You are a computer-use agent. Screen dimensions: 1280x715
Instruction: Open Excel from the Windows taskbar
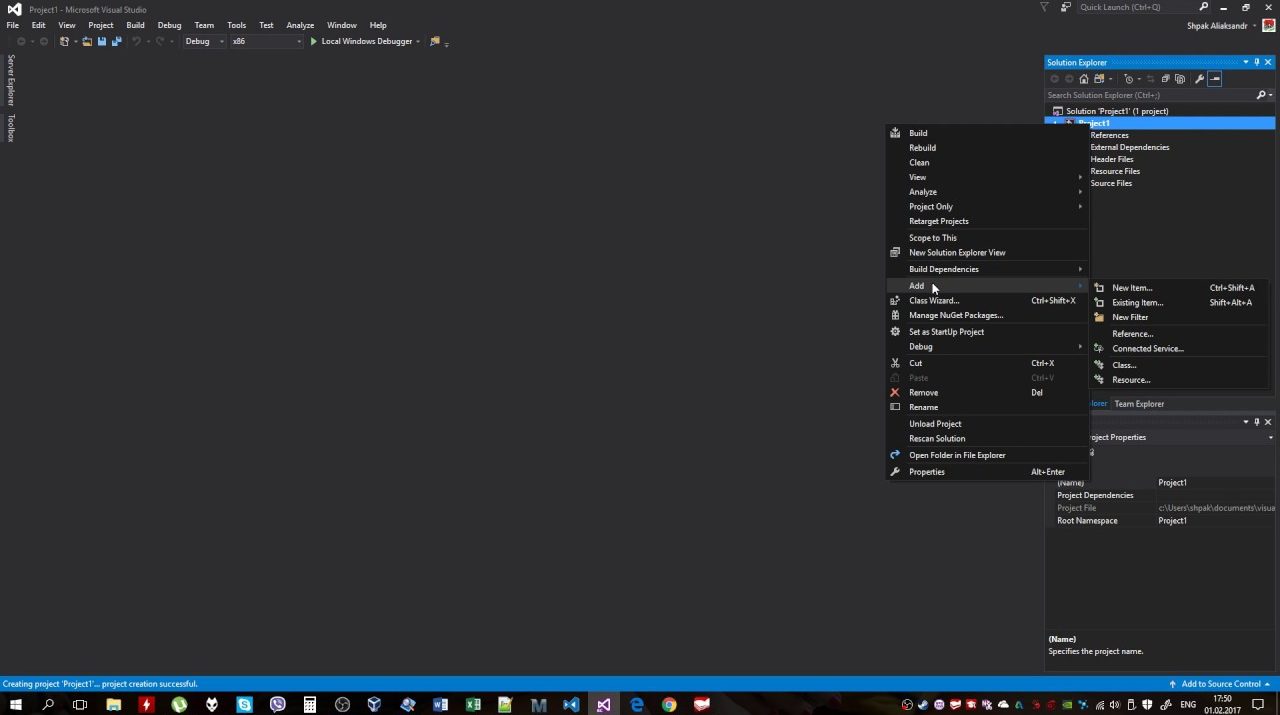click(473, 704)
